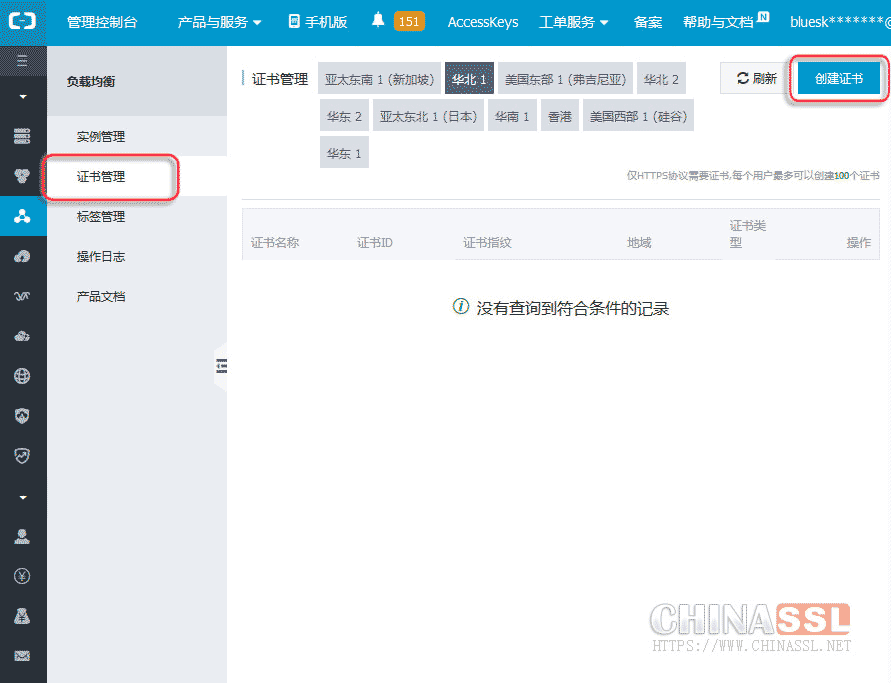891x683 pixels.
Task: Expand the 产品与服务 dropdown
Action: point(219,21)
